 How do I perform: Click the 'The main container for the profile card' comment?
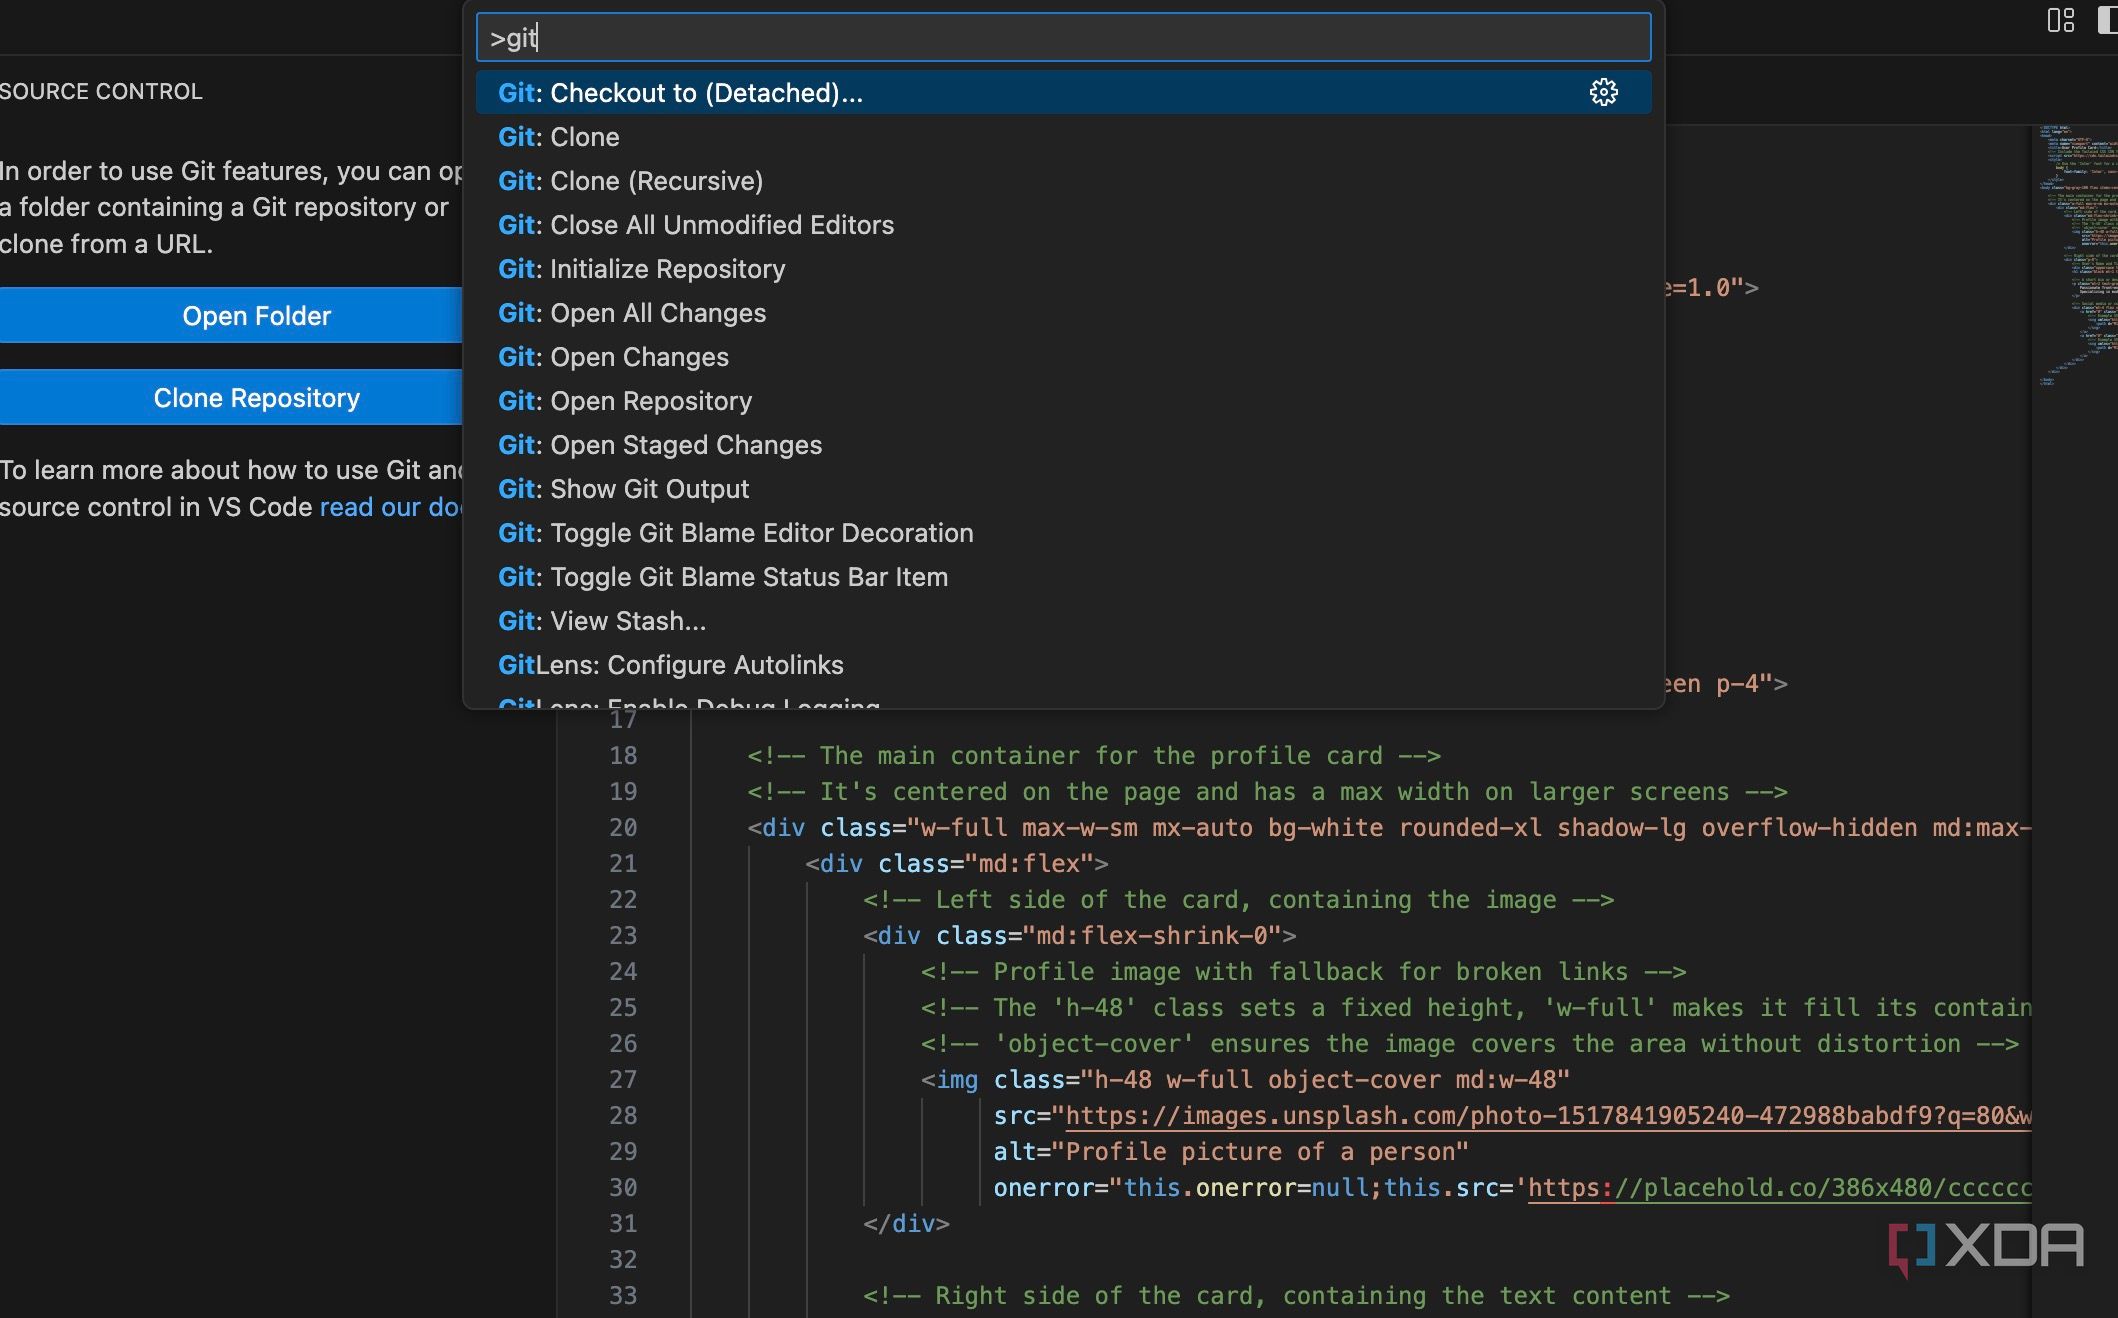(1094, 756)
